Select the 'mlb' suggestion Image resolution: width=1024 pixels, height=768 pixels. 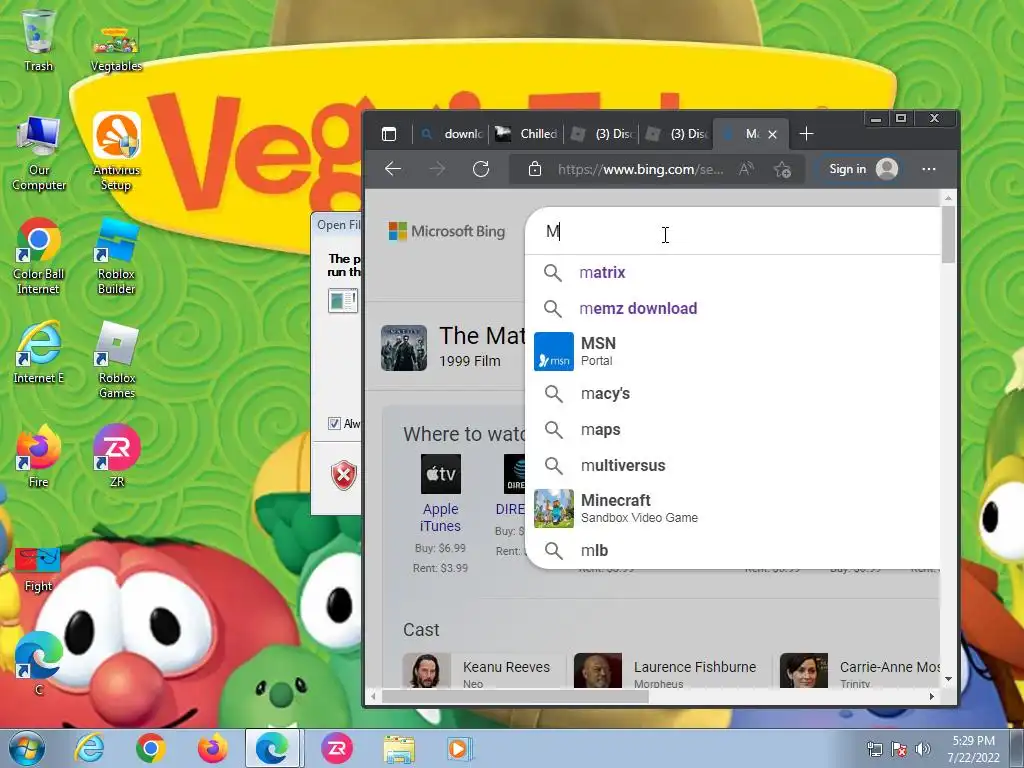tap(731, 551)
